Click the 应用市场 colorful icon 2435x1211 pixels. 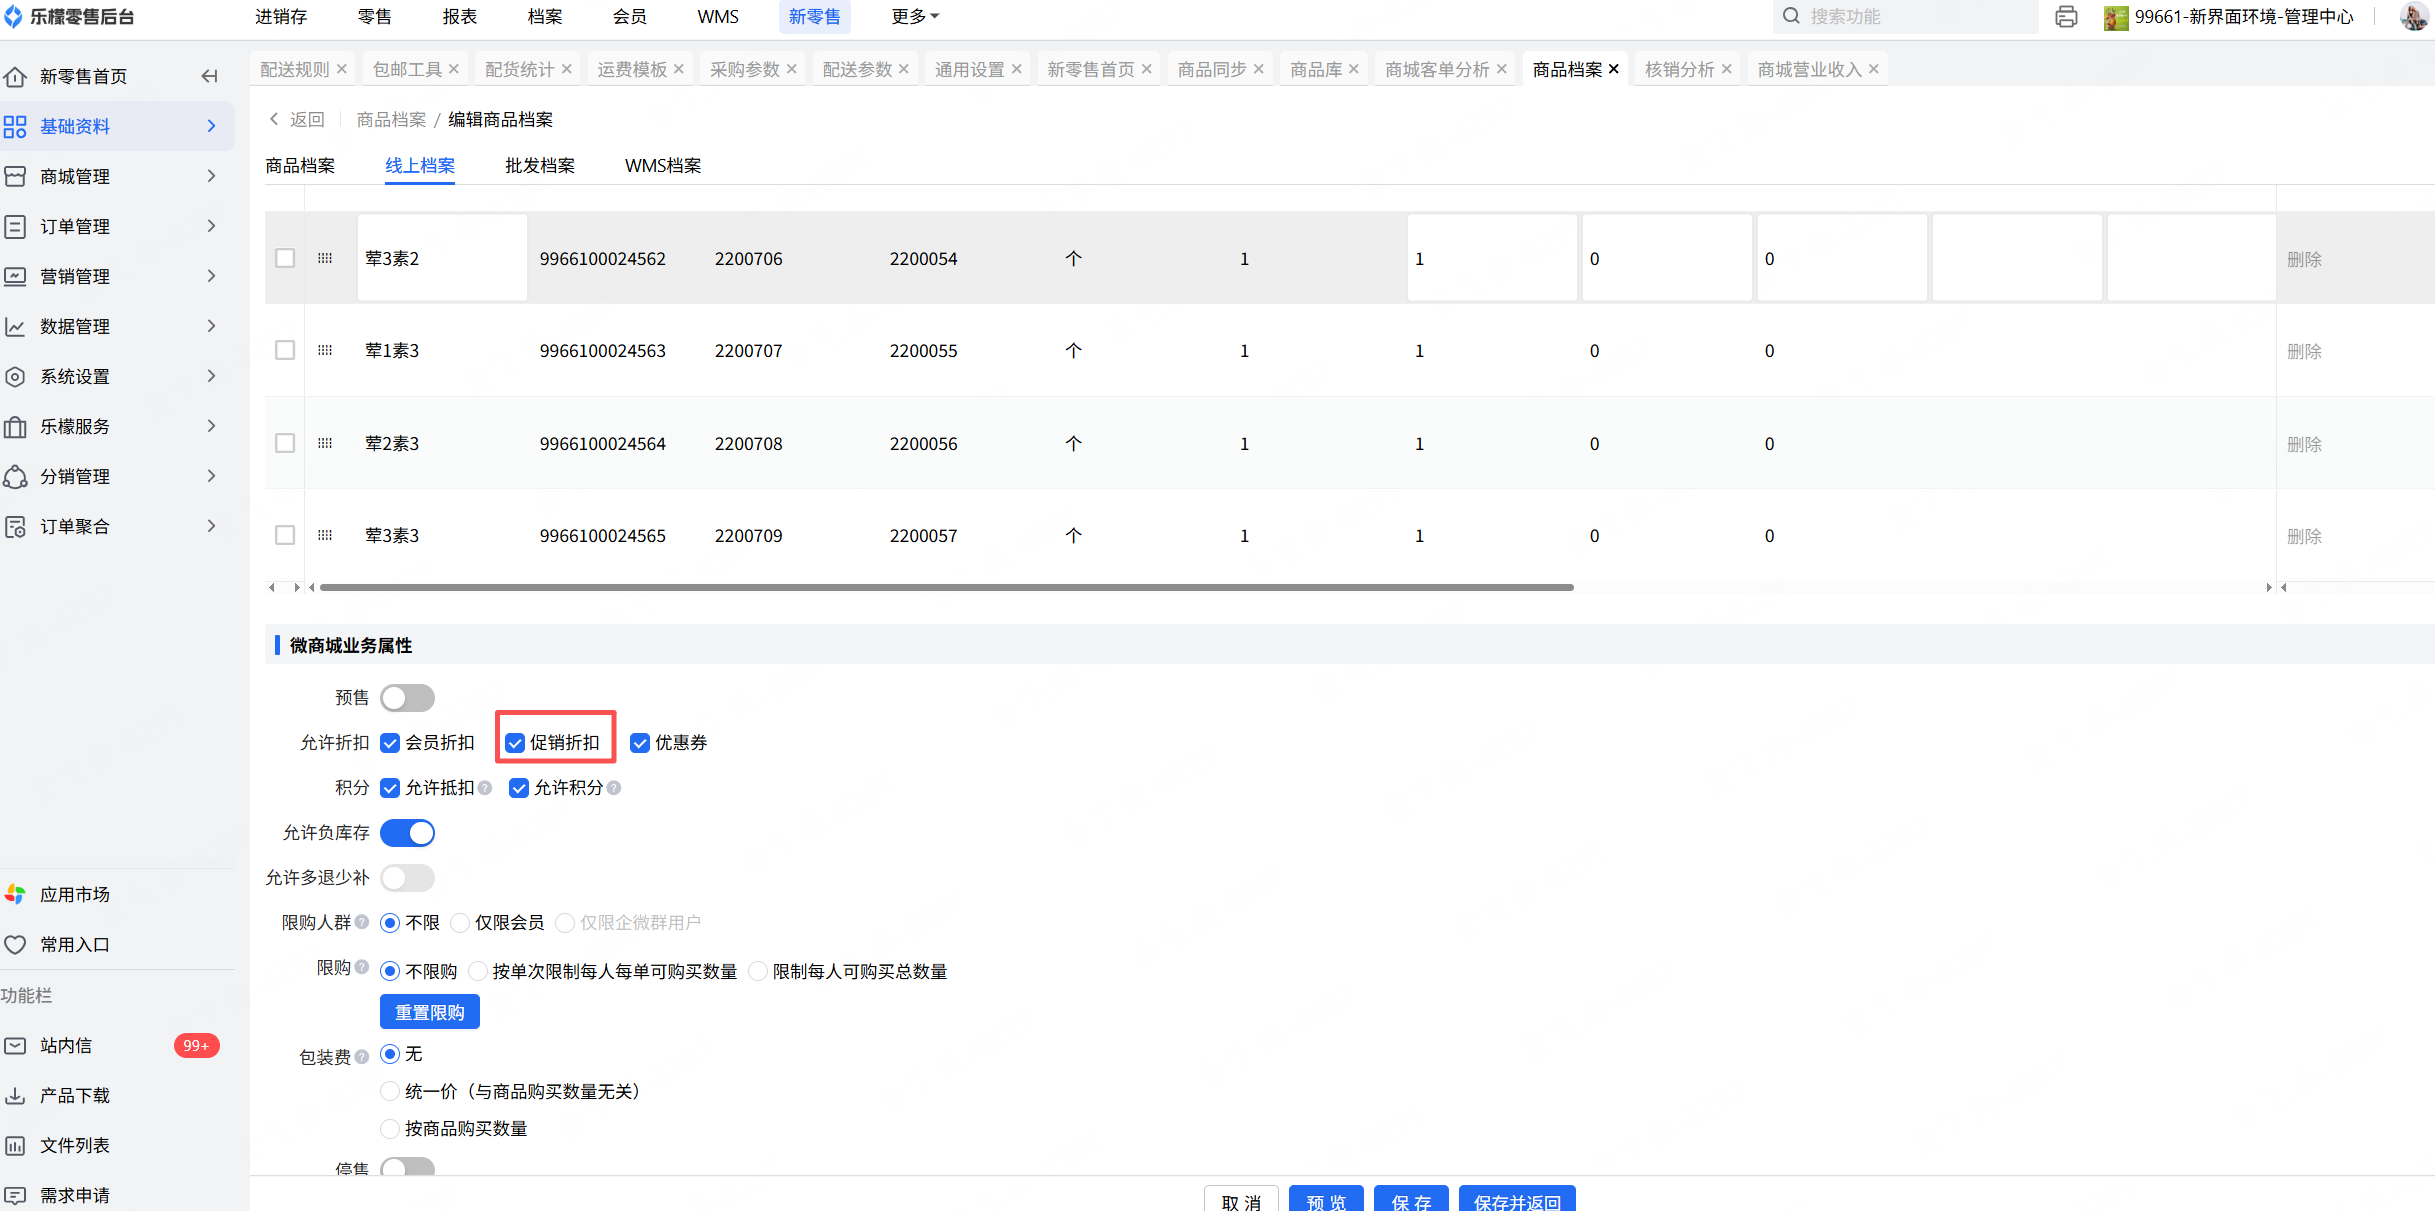pyautogui.click(x=15, y=894)
